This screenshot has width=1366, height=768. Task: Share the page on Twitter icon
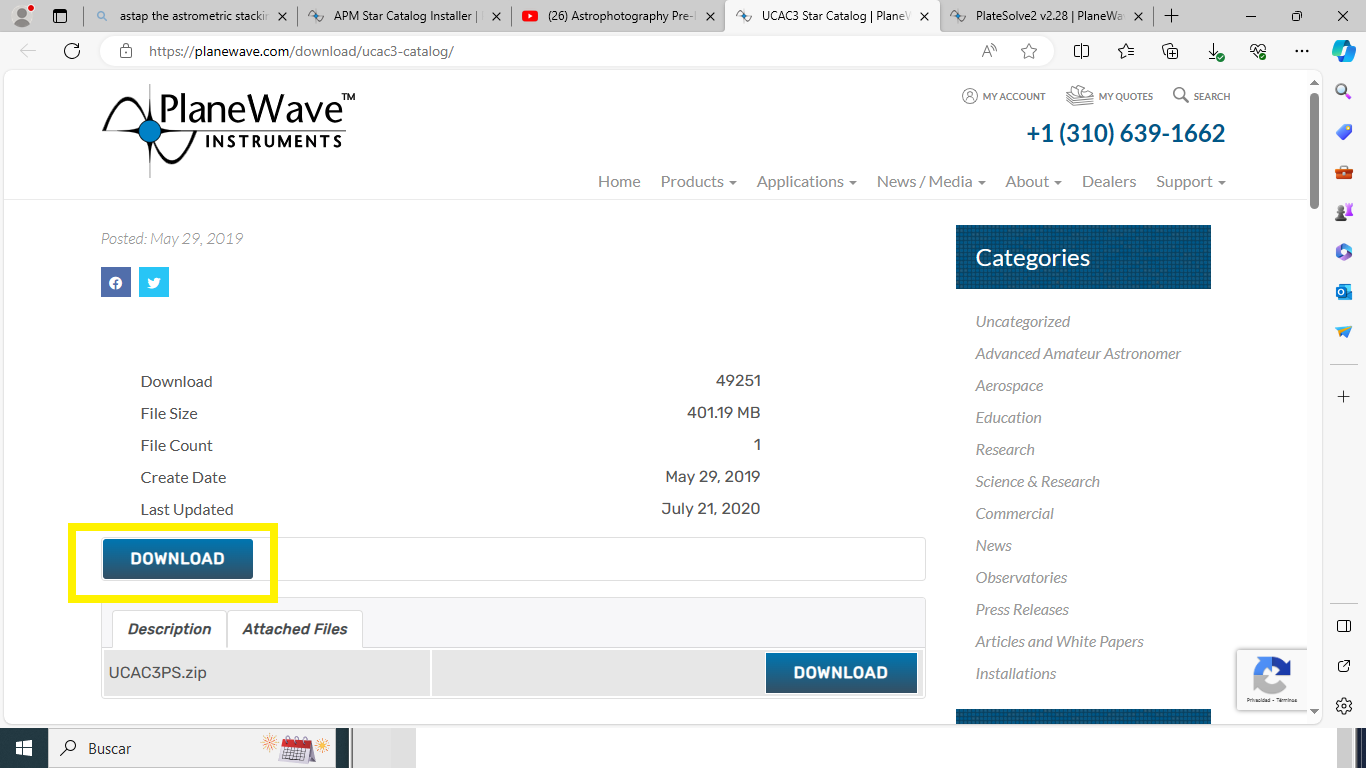(x=154, y=282)
